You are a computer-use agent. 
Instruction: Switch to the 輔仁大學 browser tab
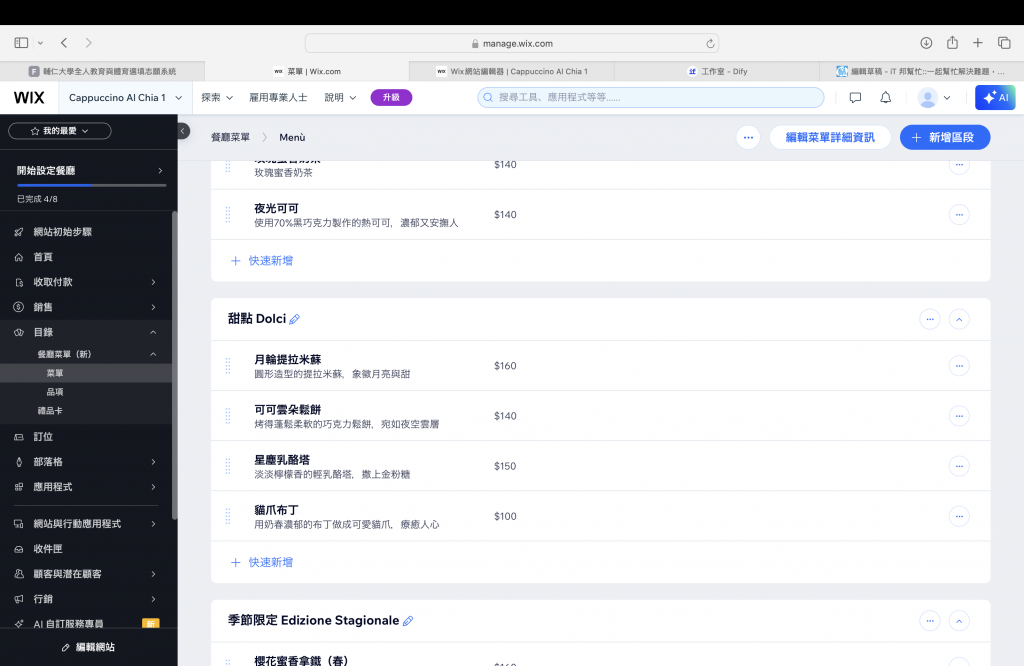(x=102, y=71)
